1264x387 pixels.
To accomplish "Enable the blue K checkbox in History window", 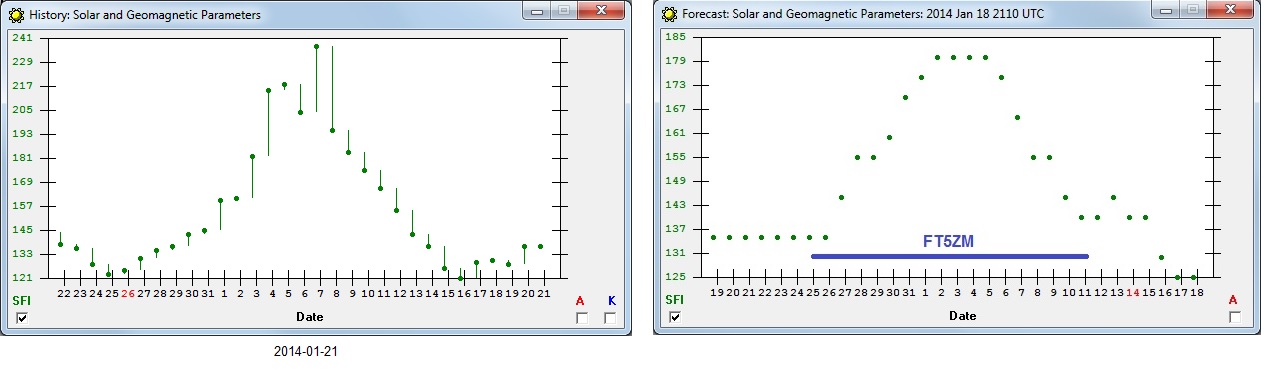I will (609, 317).
